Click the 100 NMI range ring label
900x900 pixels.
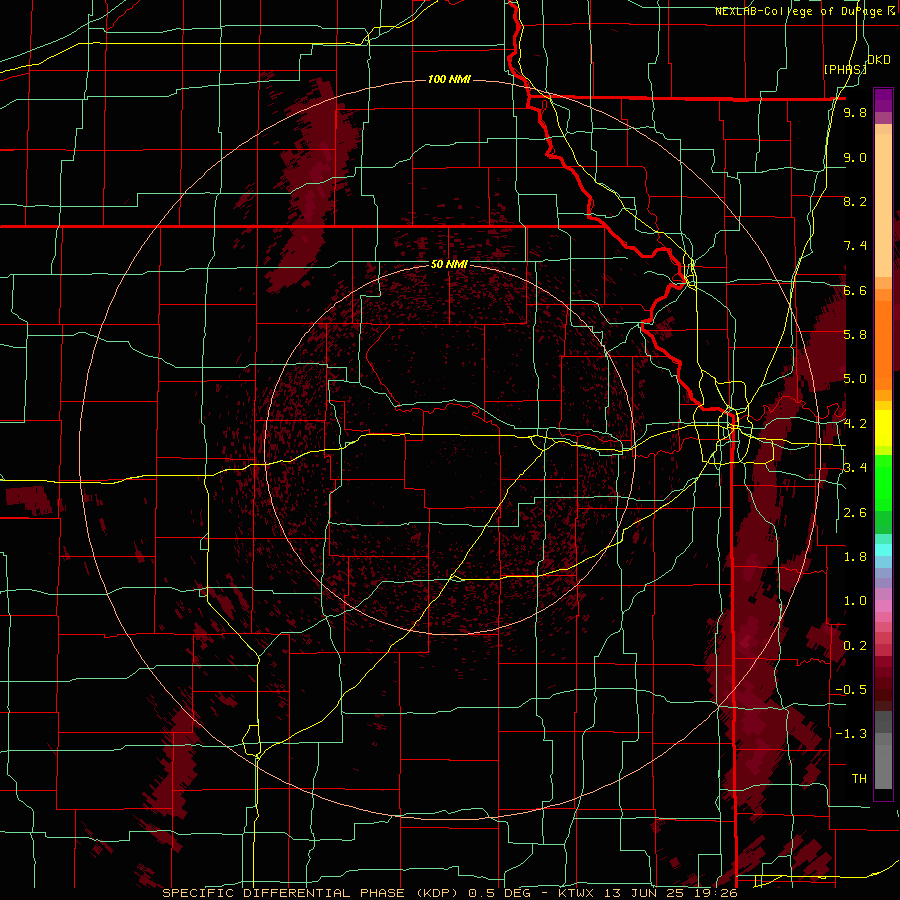(x=449, y=79)
